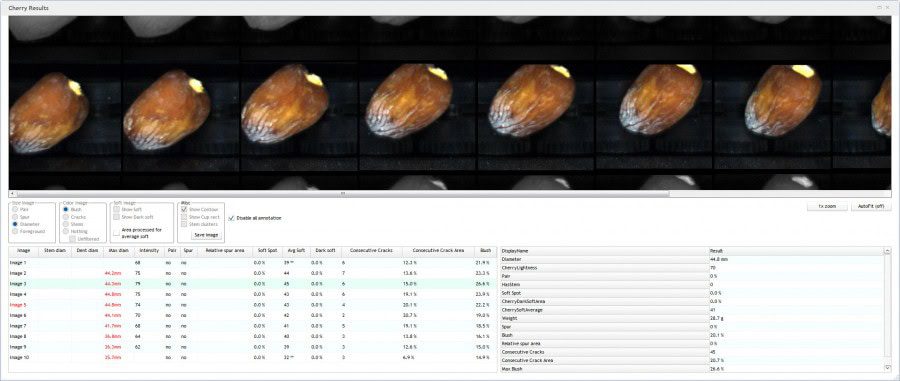
Task: Click the CherryLightness result row
Action: coord(692,268)
